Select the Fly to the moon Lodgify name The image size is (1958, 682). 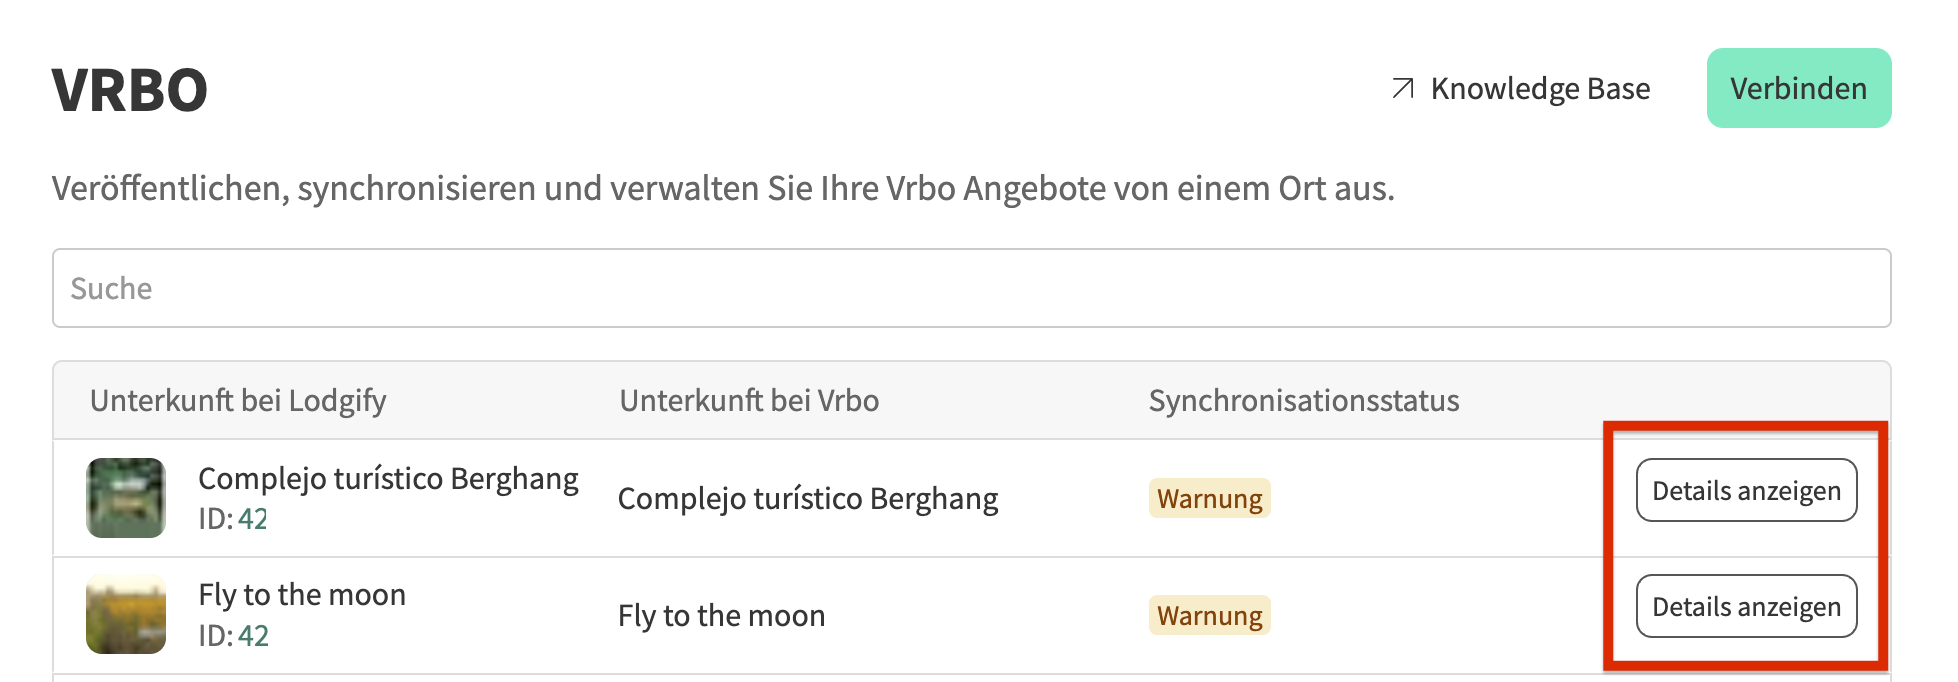point(302,595)
